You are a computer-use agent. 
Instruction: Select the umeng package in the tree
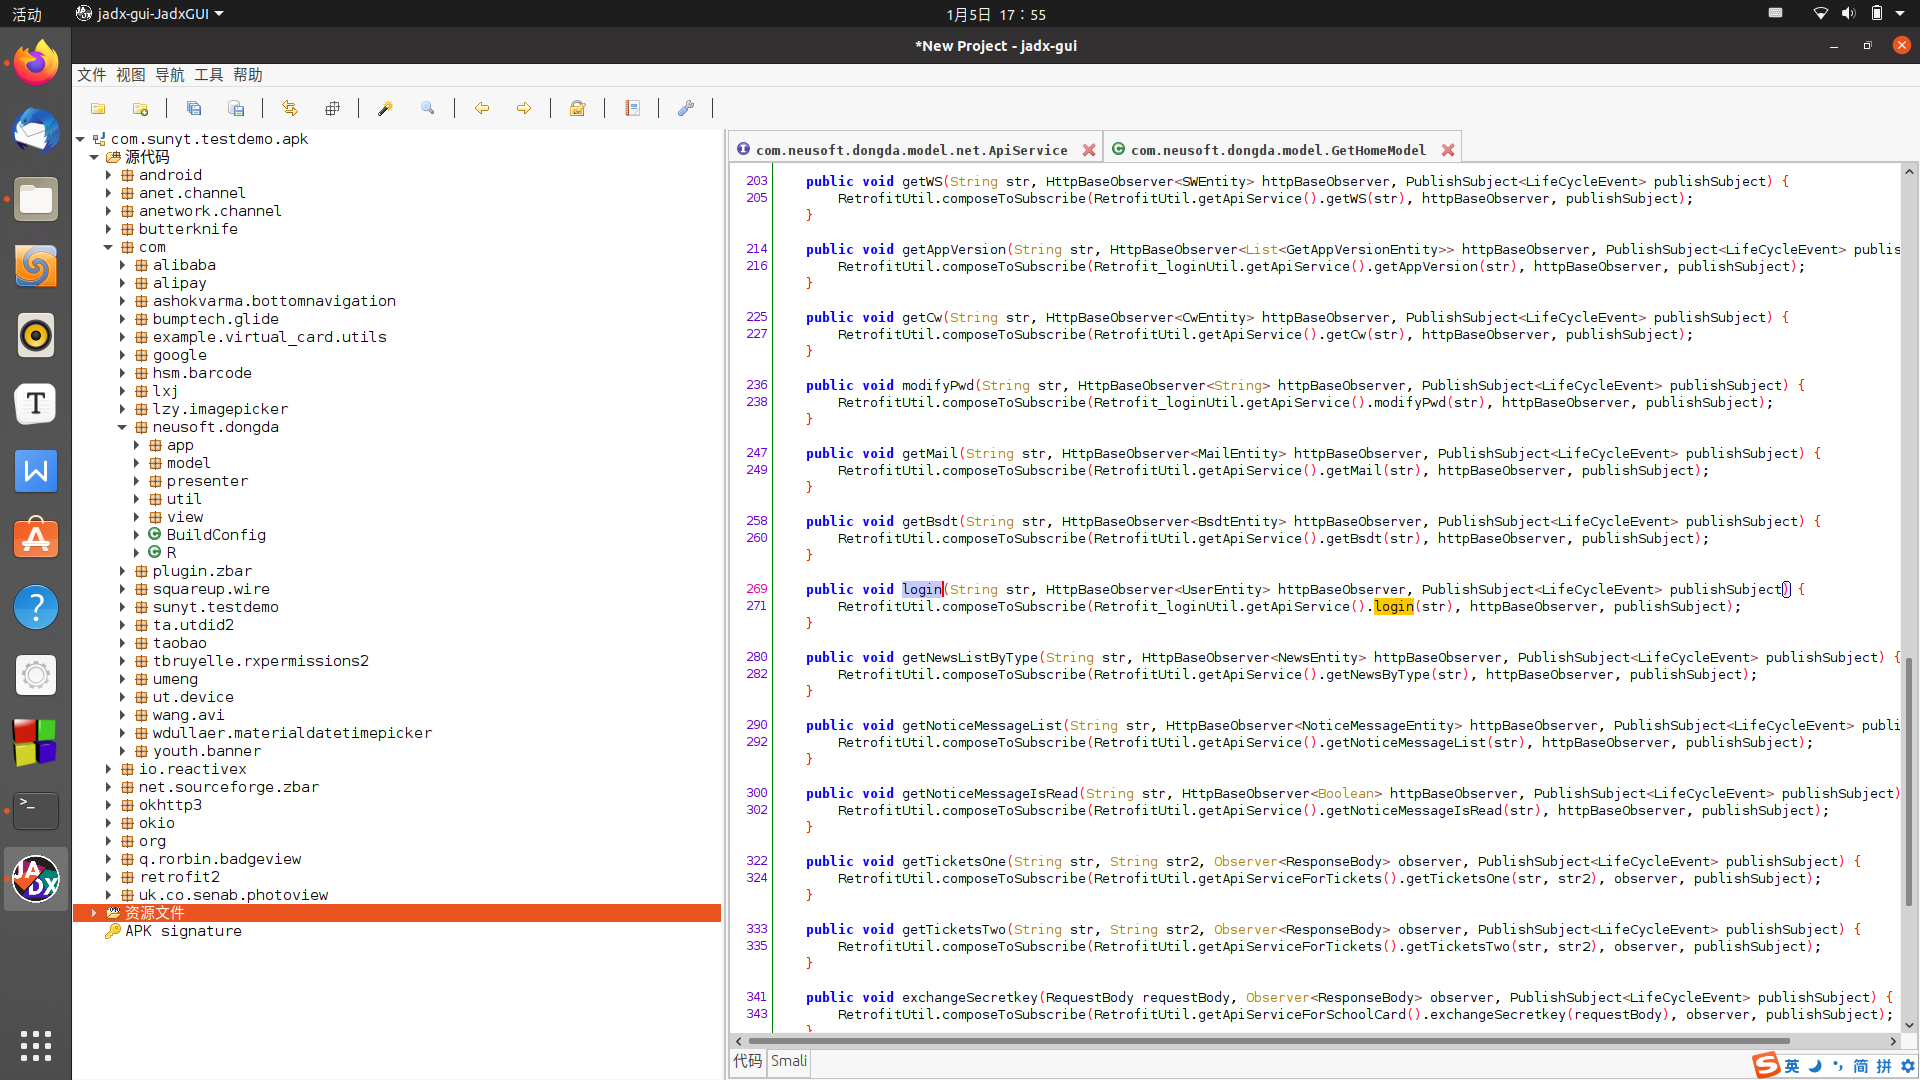coord(175,679)
